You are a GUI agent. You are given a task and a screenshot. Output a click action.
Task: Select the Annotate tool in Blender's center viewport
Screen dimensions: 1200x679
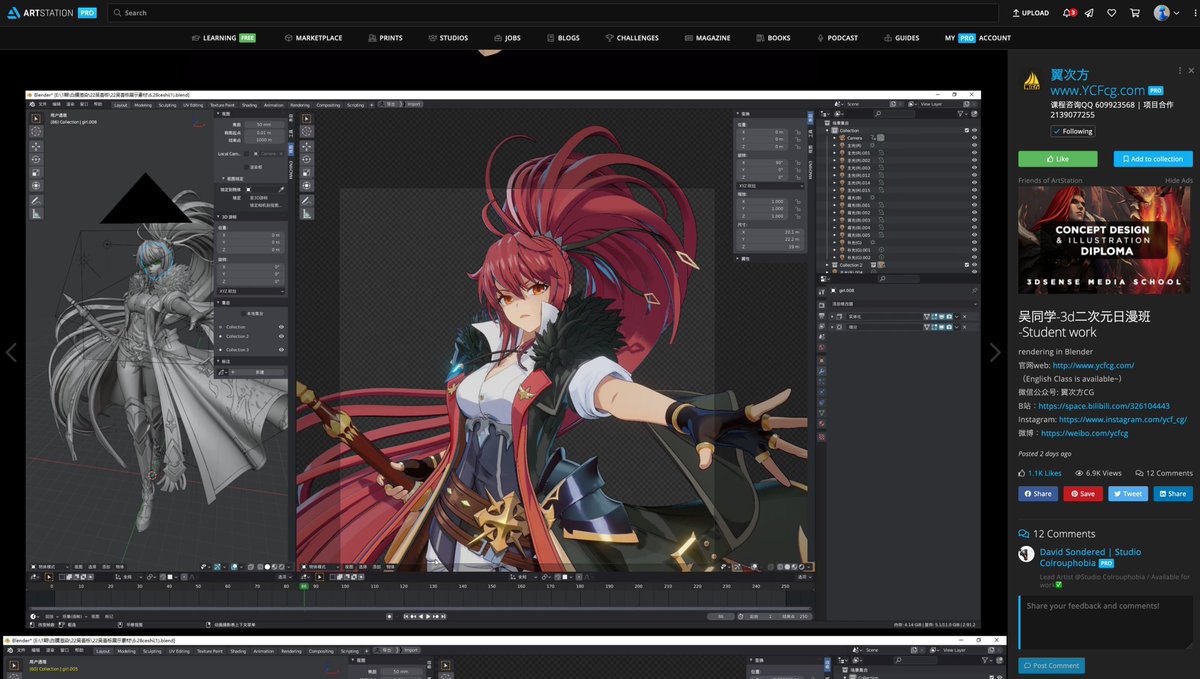tap(308, 200)
